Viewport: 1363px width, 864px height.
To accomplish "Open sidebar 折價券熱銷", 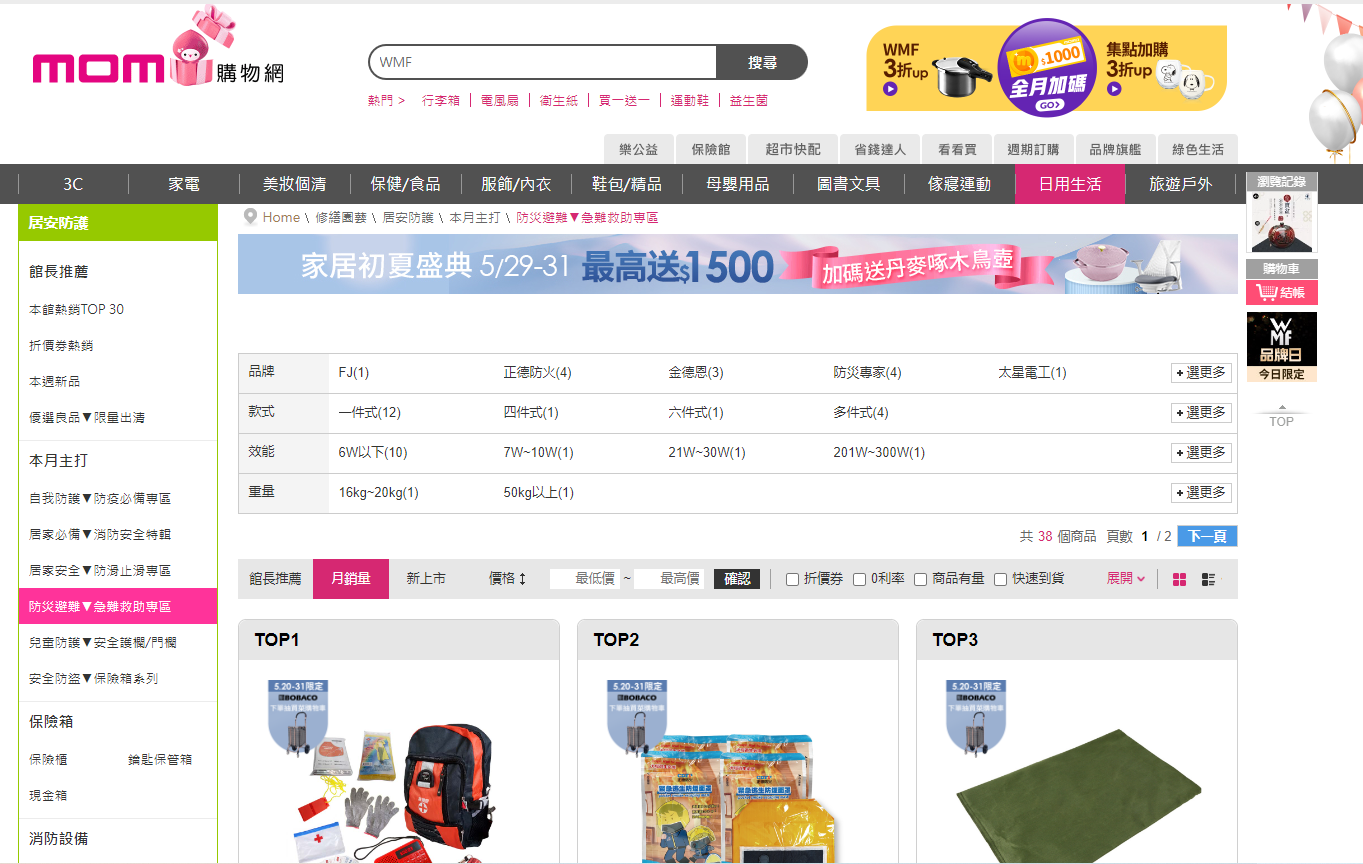I will (61, 345).
